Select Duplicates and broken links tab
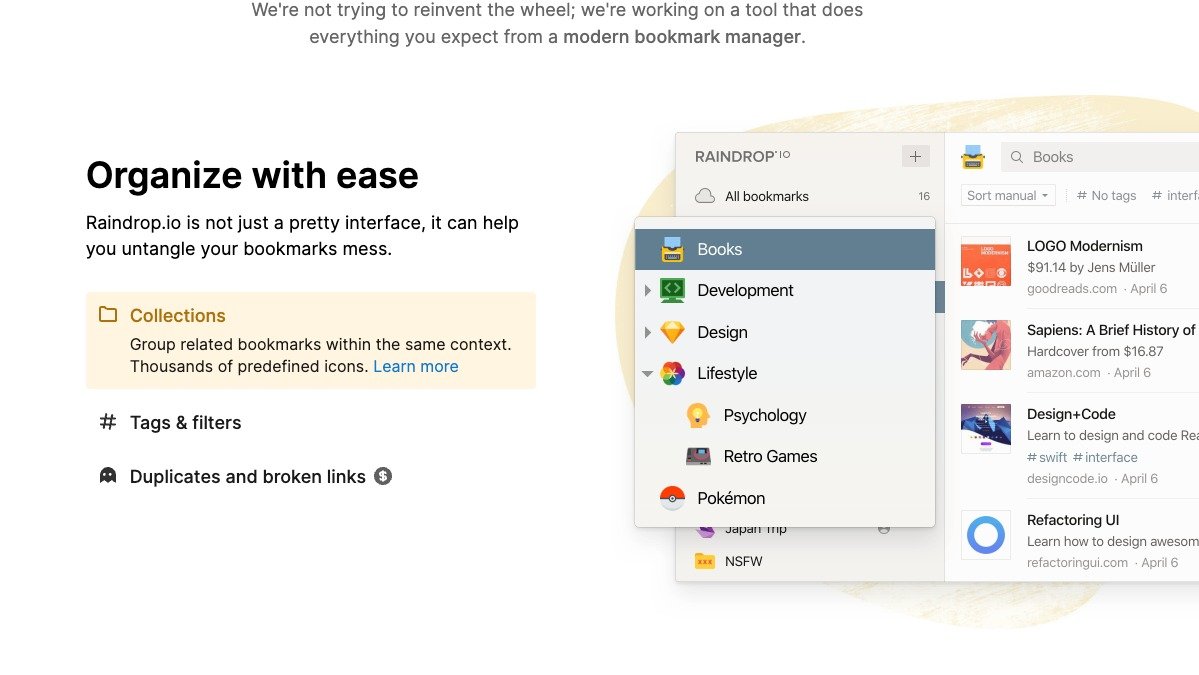The width and height of the screenshot is (1199, 675). click(x=246, y=476)
